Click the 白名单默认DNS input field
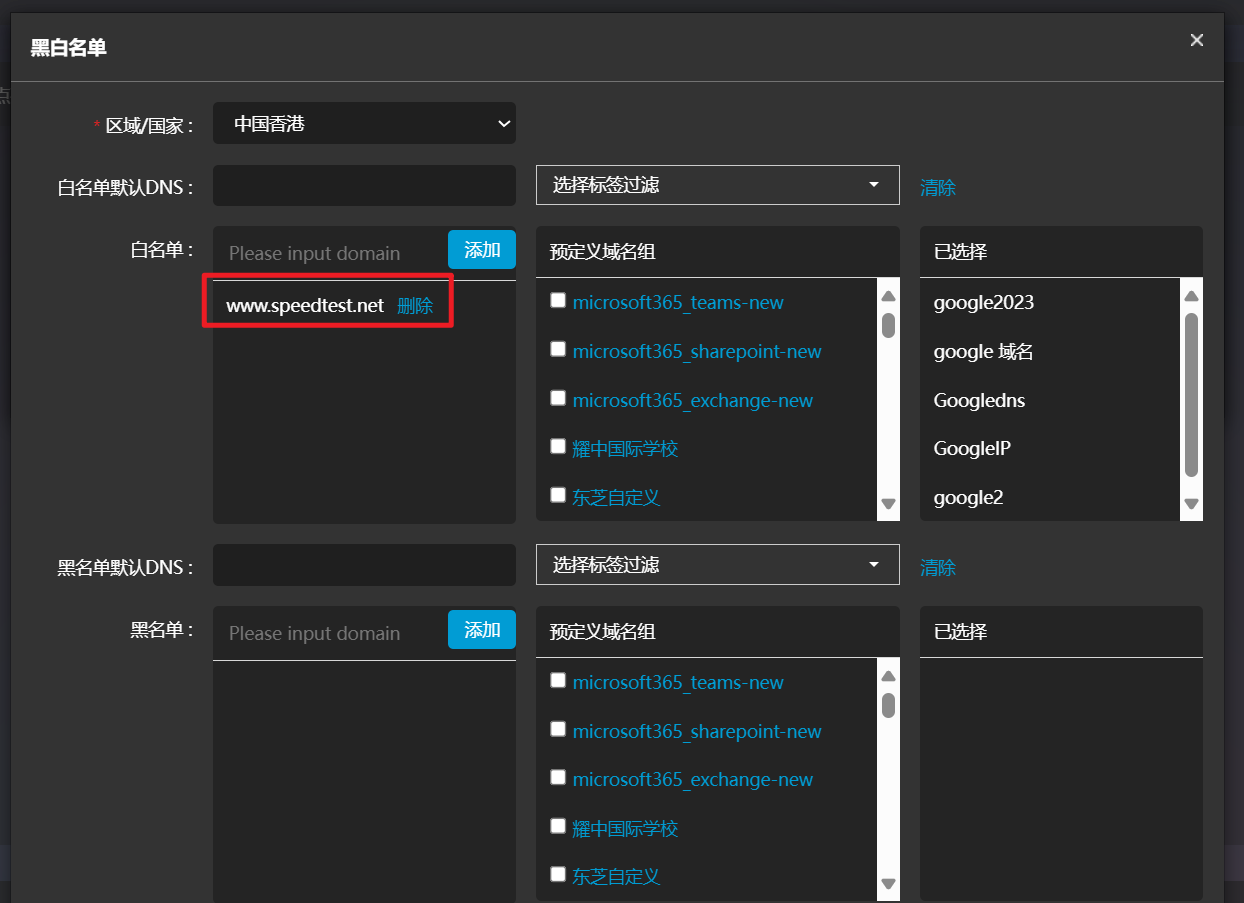Image resolution: width=1244 pixels, height=903 pixels. 364,186
